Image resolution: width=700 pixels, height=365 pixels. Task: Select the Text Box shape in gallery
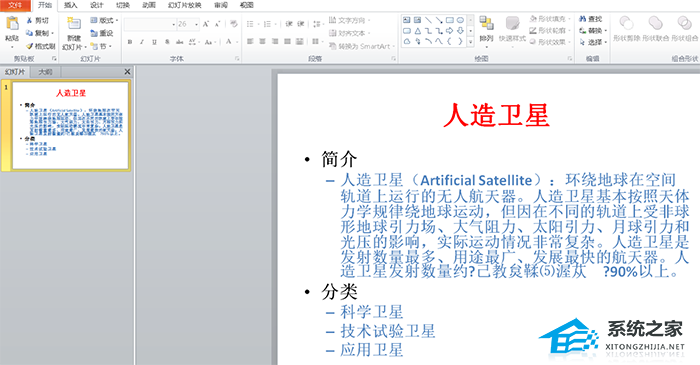[x=407, y=20]
